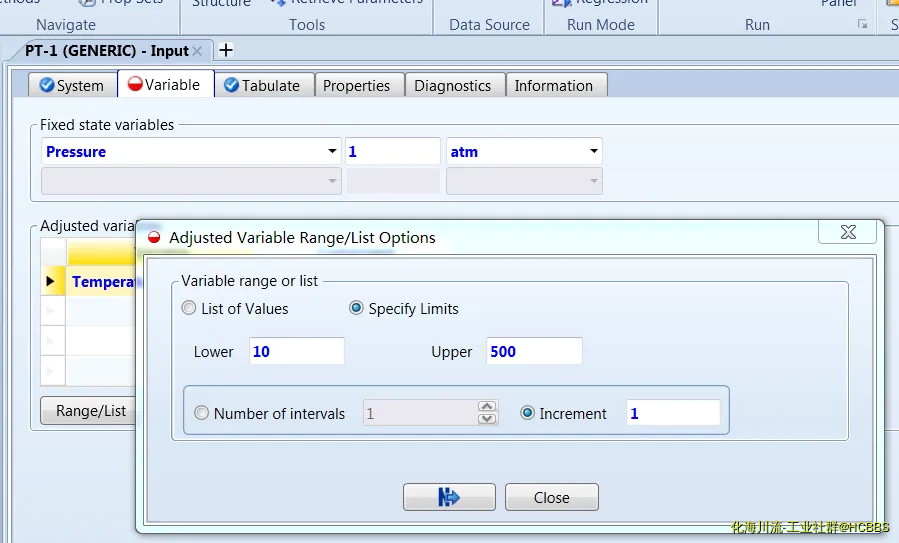Click the Range/List button
This screenshot has height=543, width=899.
pyautogui.click(x=90, y=411)
